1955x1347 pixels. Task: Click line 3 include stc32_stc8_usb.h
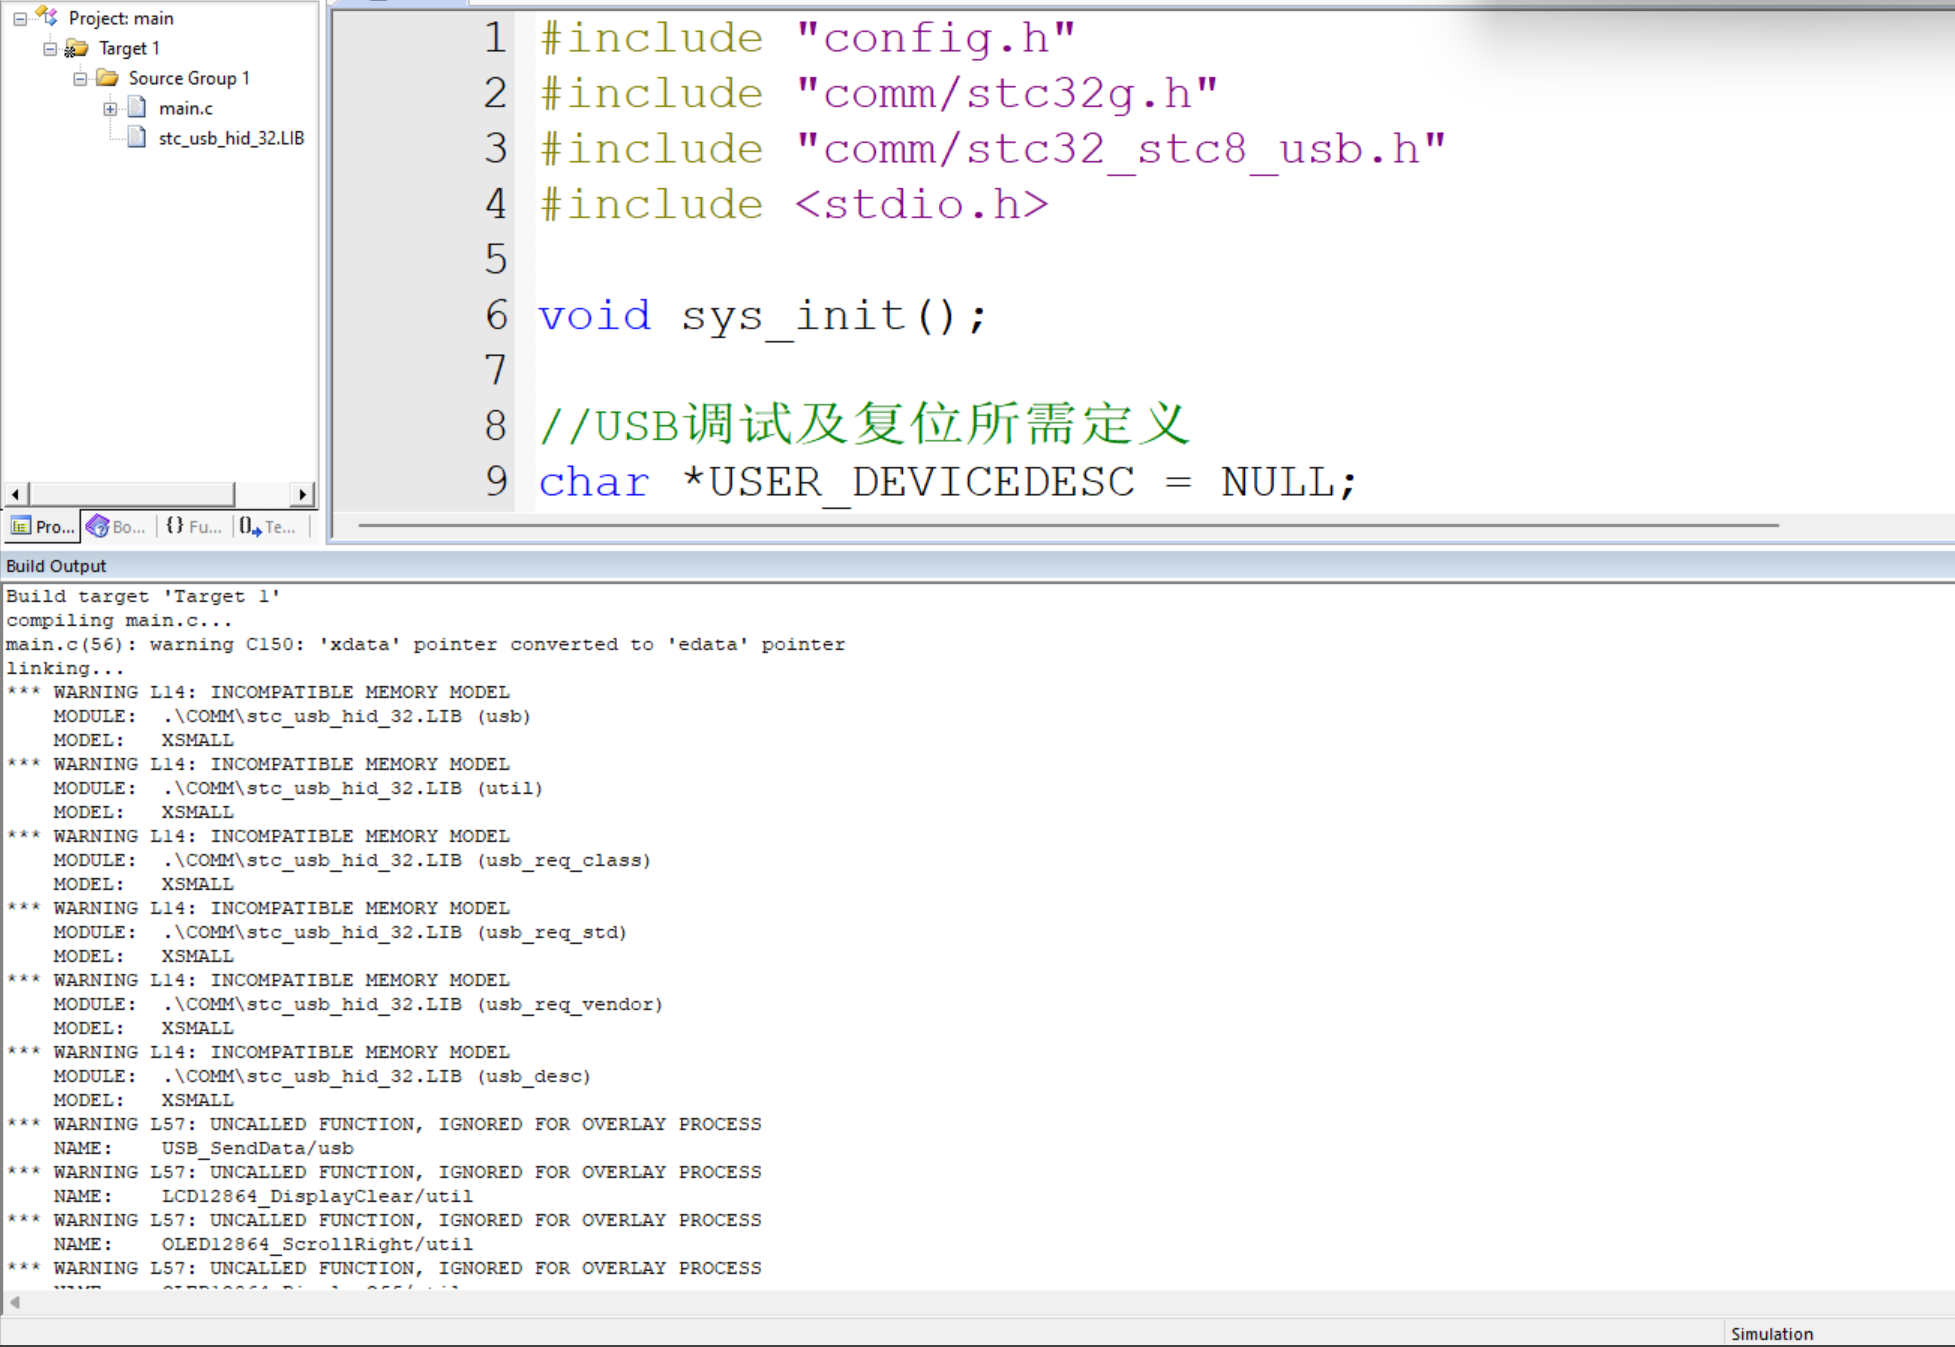pyautogui.click(x=993, y=149)
